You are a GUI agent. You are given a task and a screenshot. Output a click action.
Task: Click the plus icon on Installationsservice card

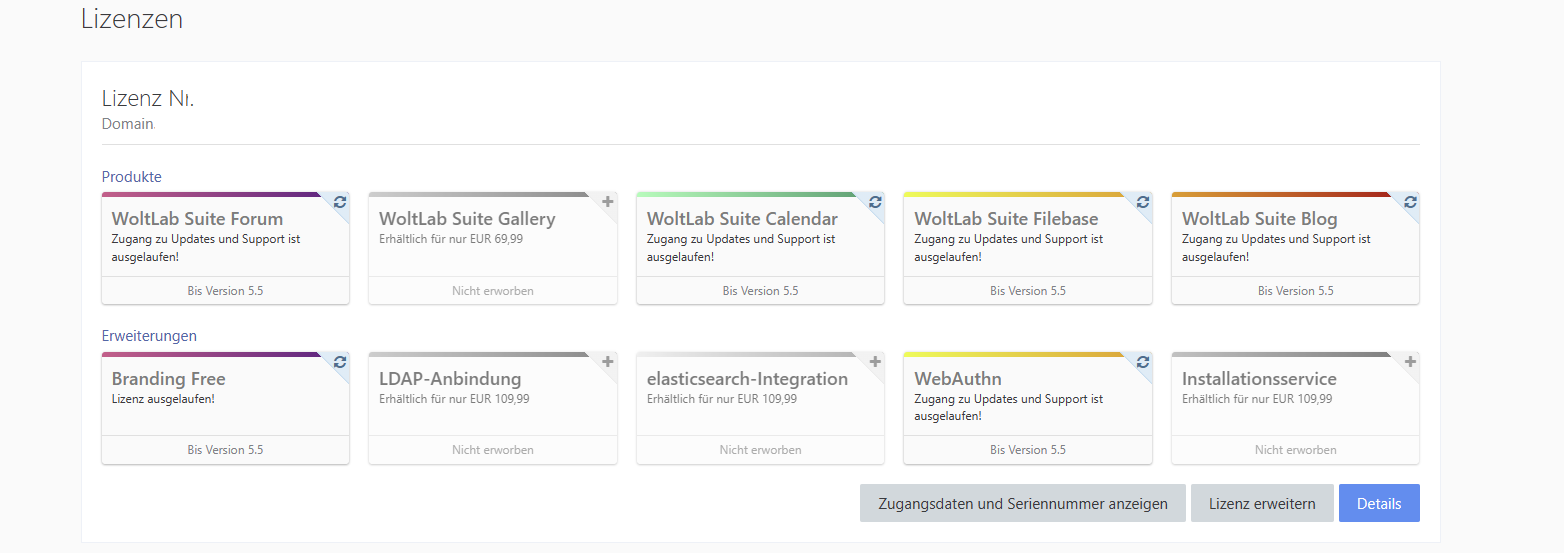pyautogui.click(x=1410, y=362)
